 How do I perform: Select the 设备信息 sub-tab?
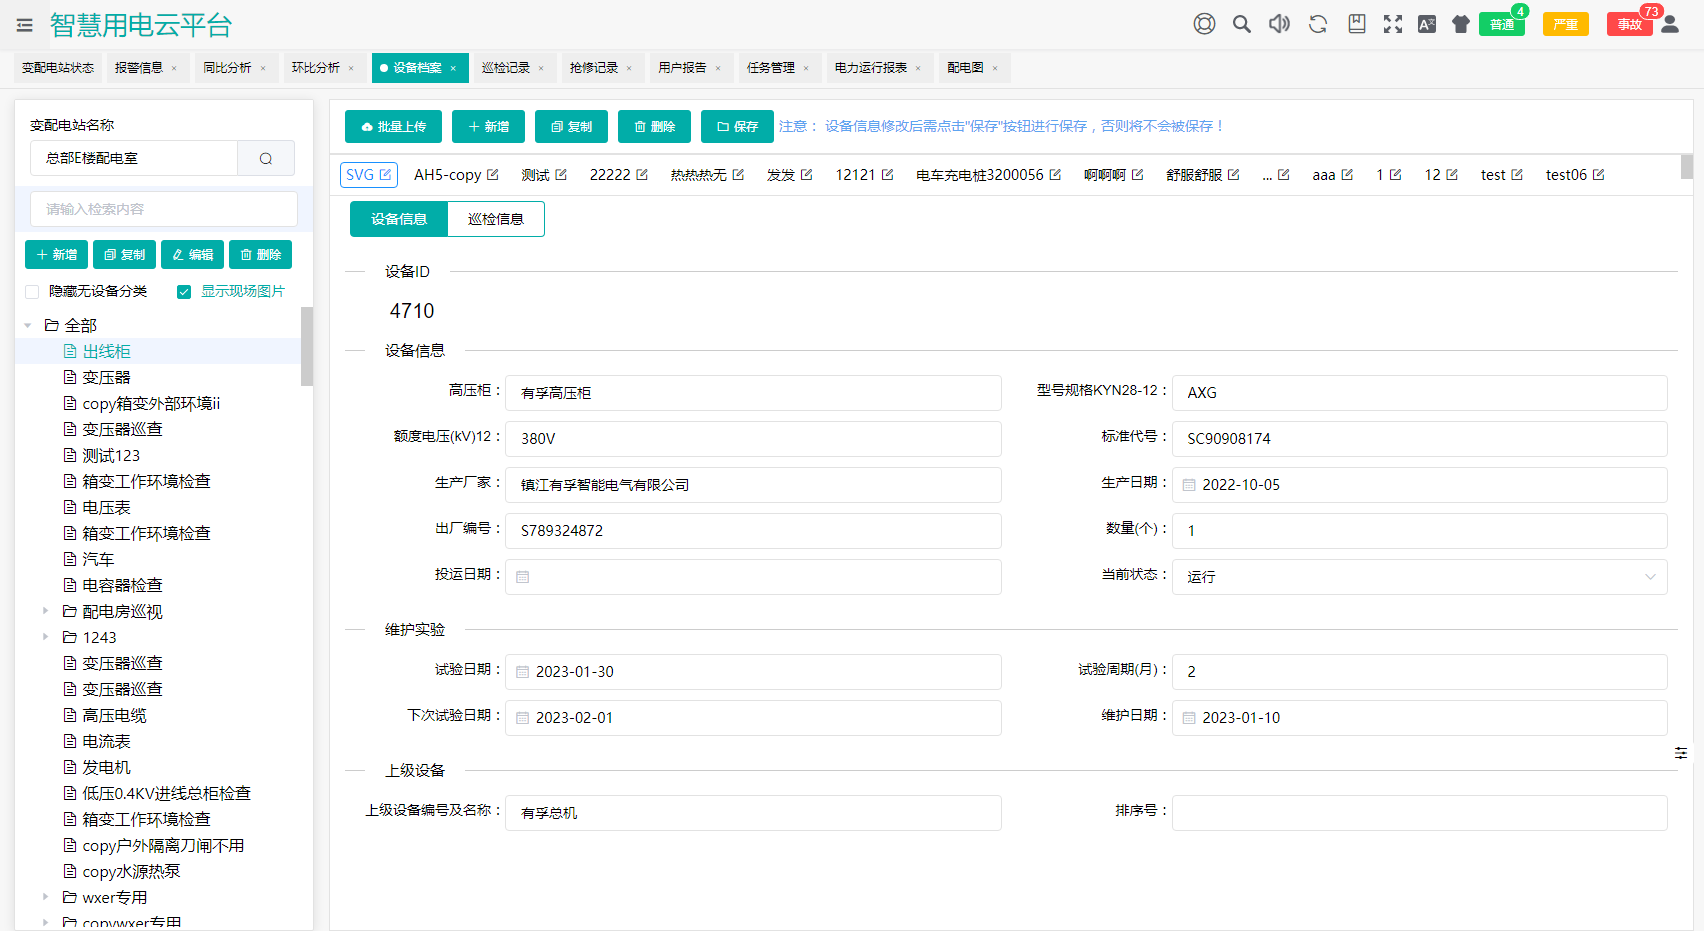[x=399, y=219]
